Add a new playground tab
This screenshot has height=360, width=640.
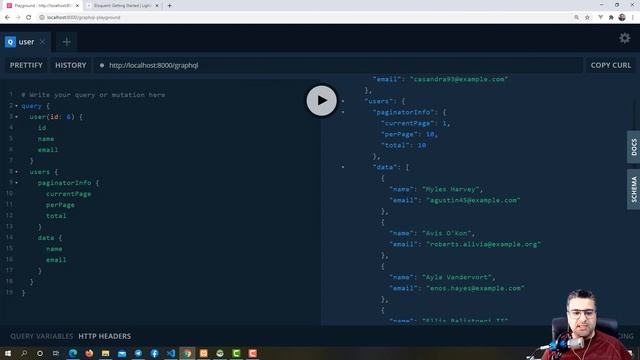coord(67,42)
